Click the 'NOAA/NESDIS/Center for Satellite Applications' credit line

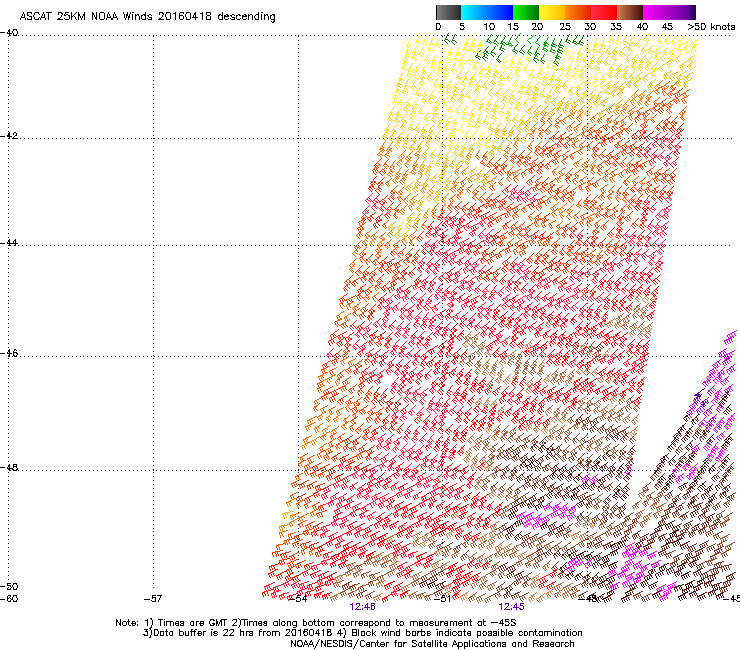432,644
